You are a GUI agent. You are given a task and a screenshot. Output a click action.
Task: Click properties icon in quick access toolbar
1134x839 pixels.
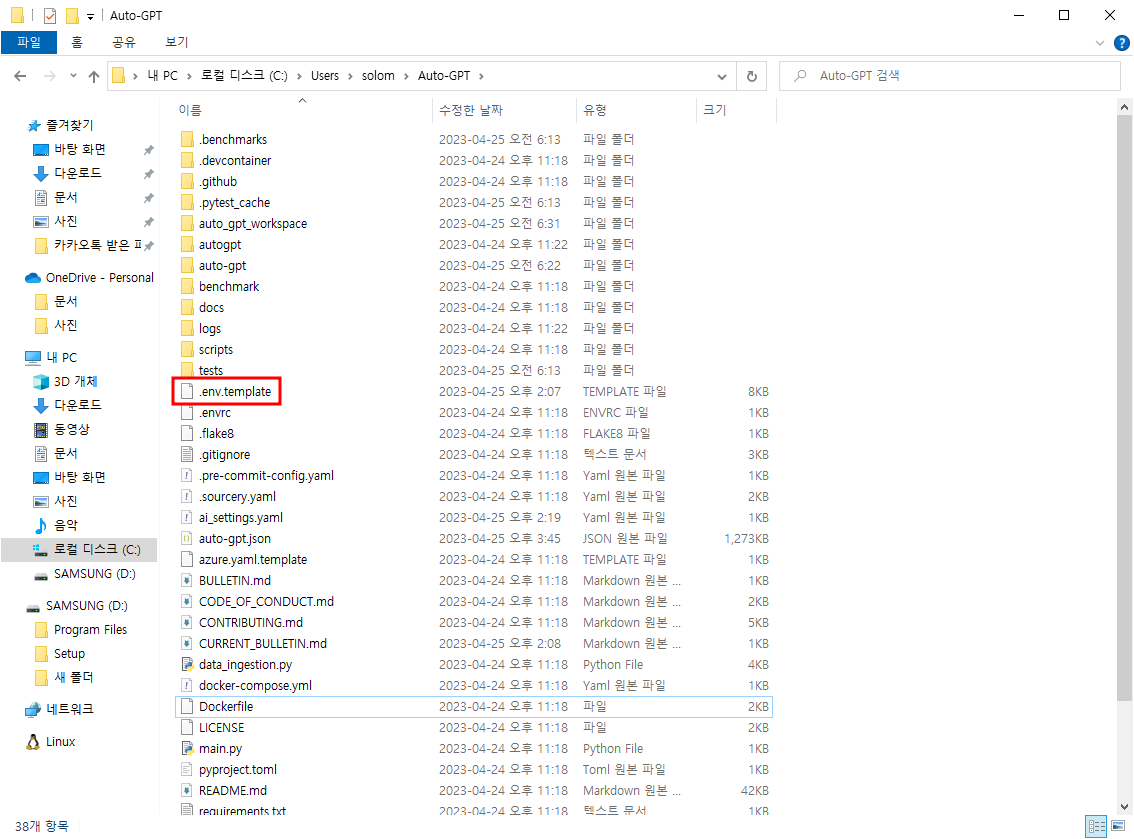pos(50,15)
